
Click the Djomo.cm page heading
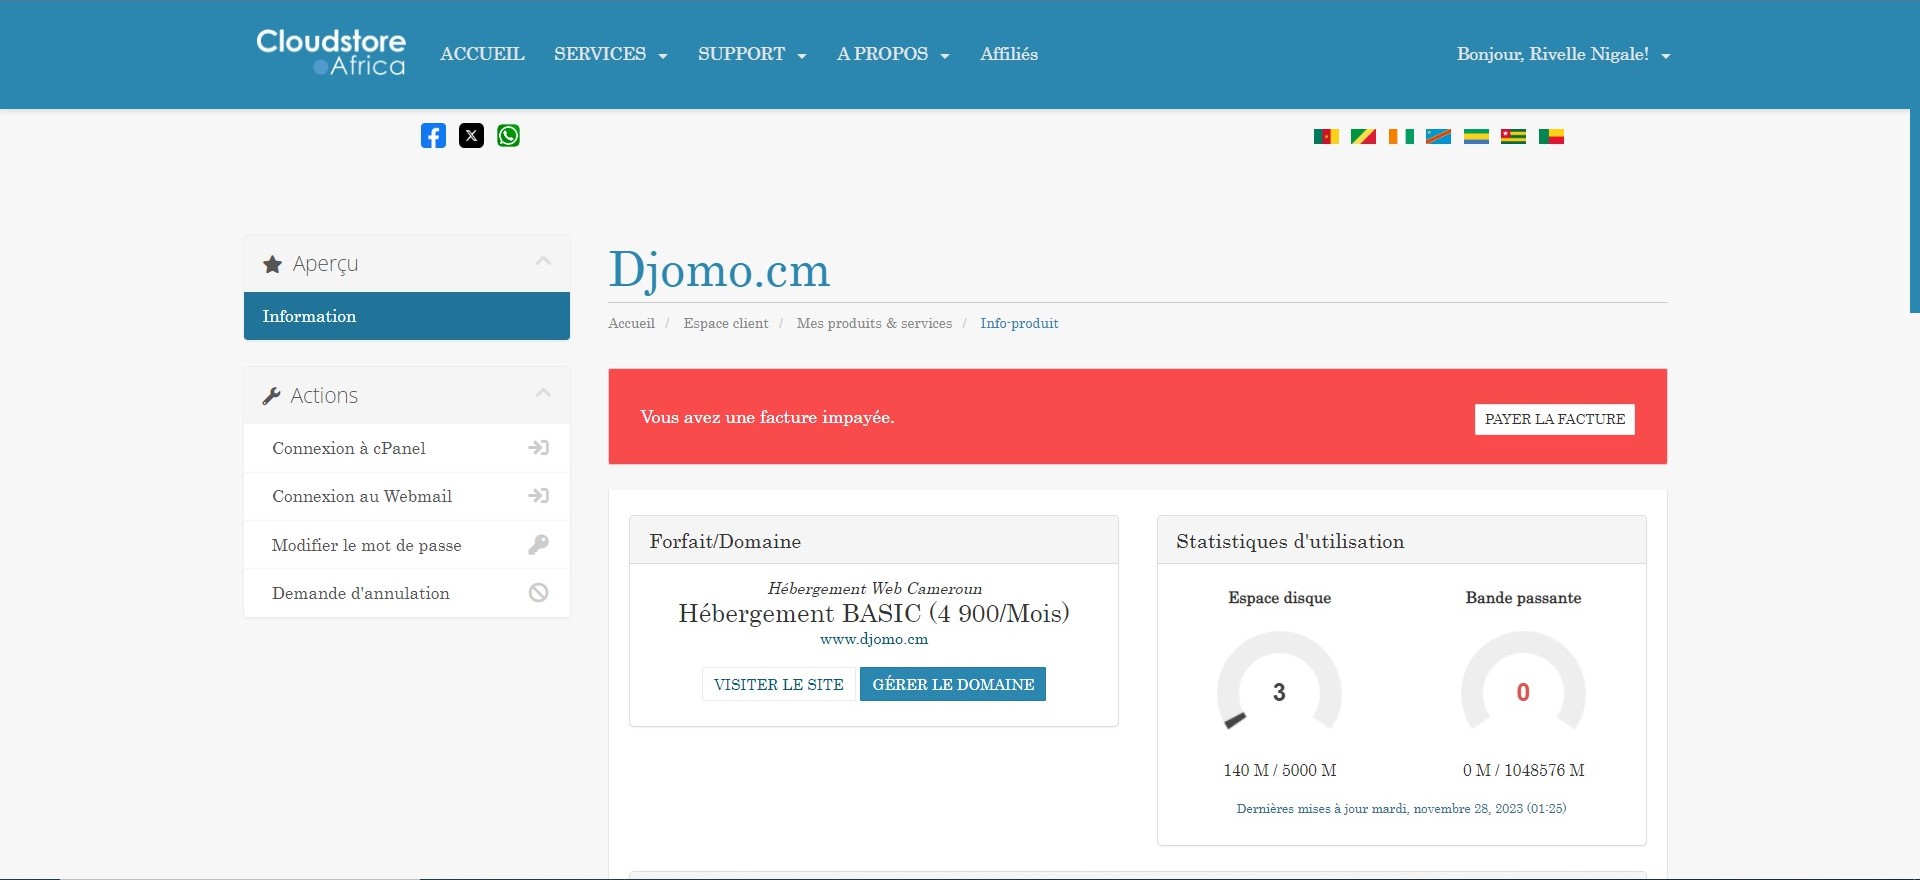pyautogui.click(x=720, y=269)
